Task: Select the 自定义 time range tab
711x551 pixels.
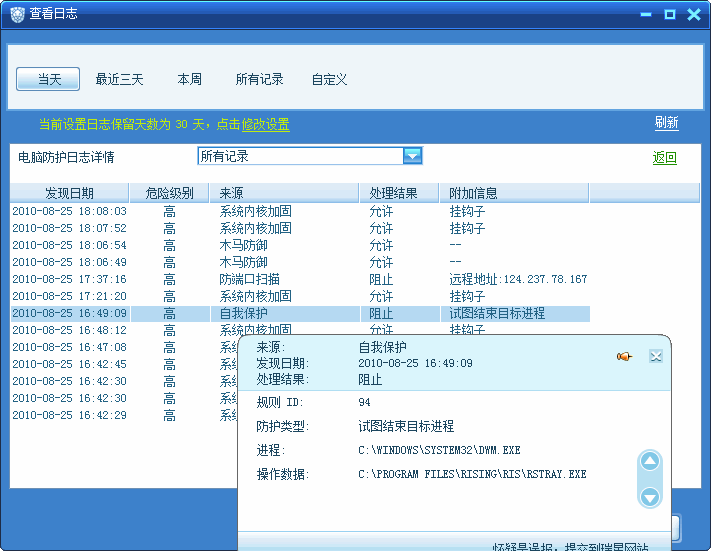Action: (x=329, y=79)
